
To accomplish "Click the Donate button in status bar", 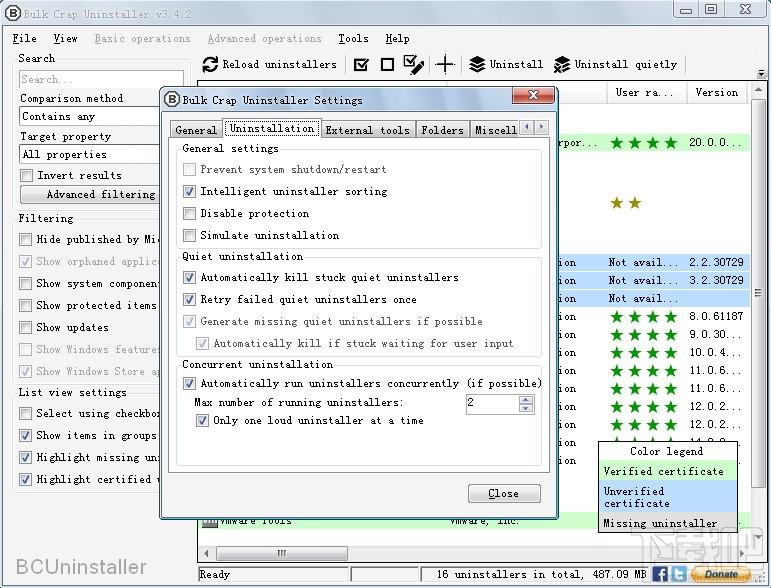I will tap(721, 574).
